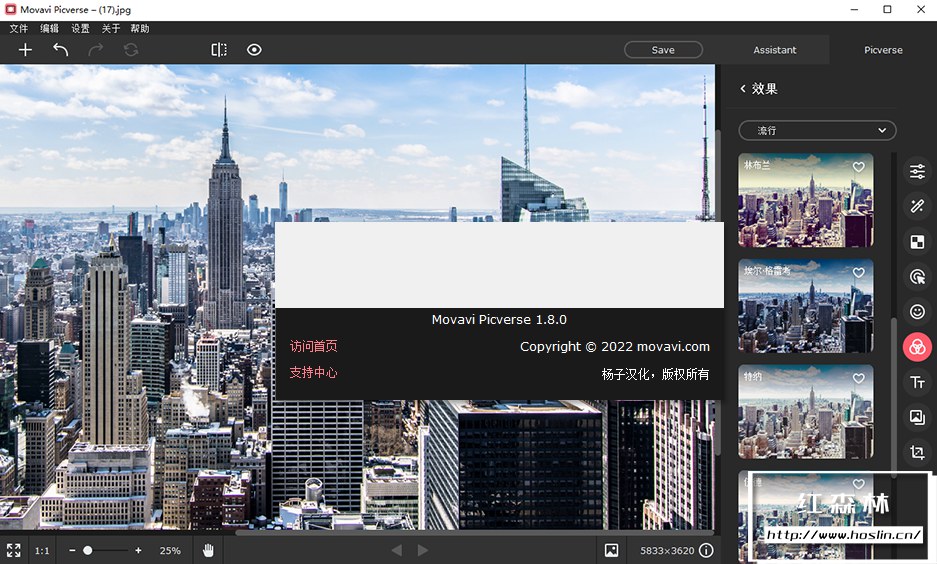Toggle original preview with the eye icon
The height and width of the screenshot is (564, 937).
pos(254,50)
